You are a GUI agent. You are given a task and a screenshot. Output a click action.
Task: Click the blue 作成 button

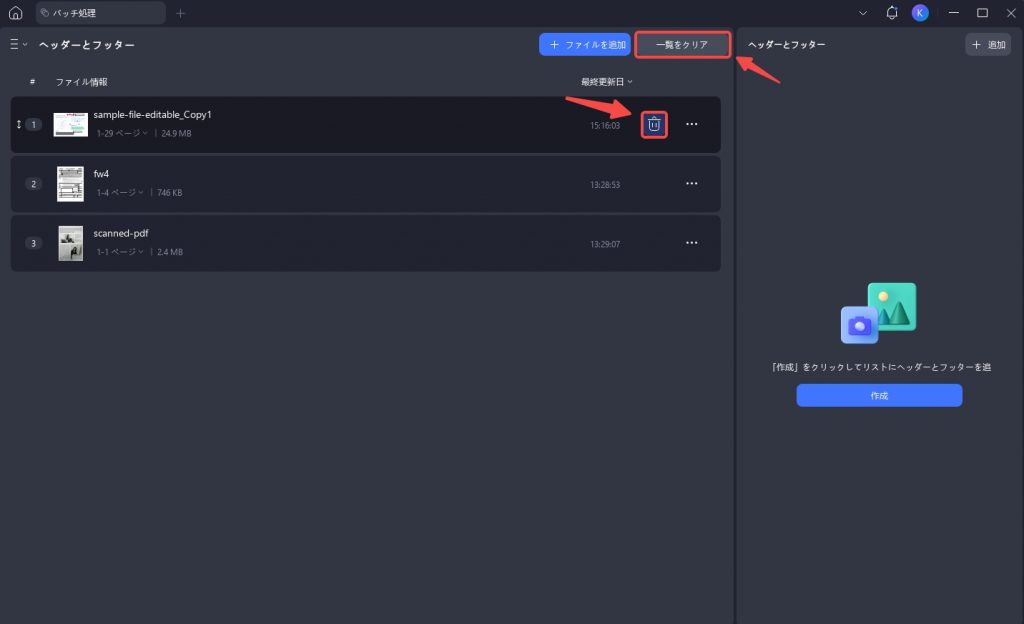point(879,396)
